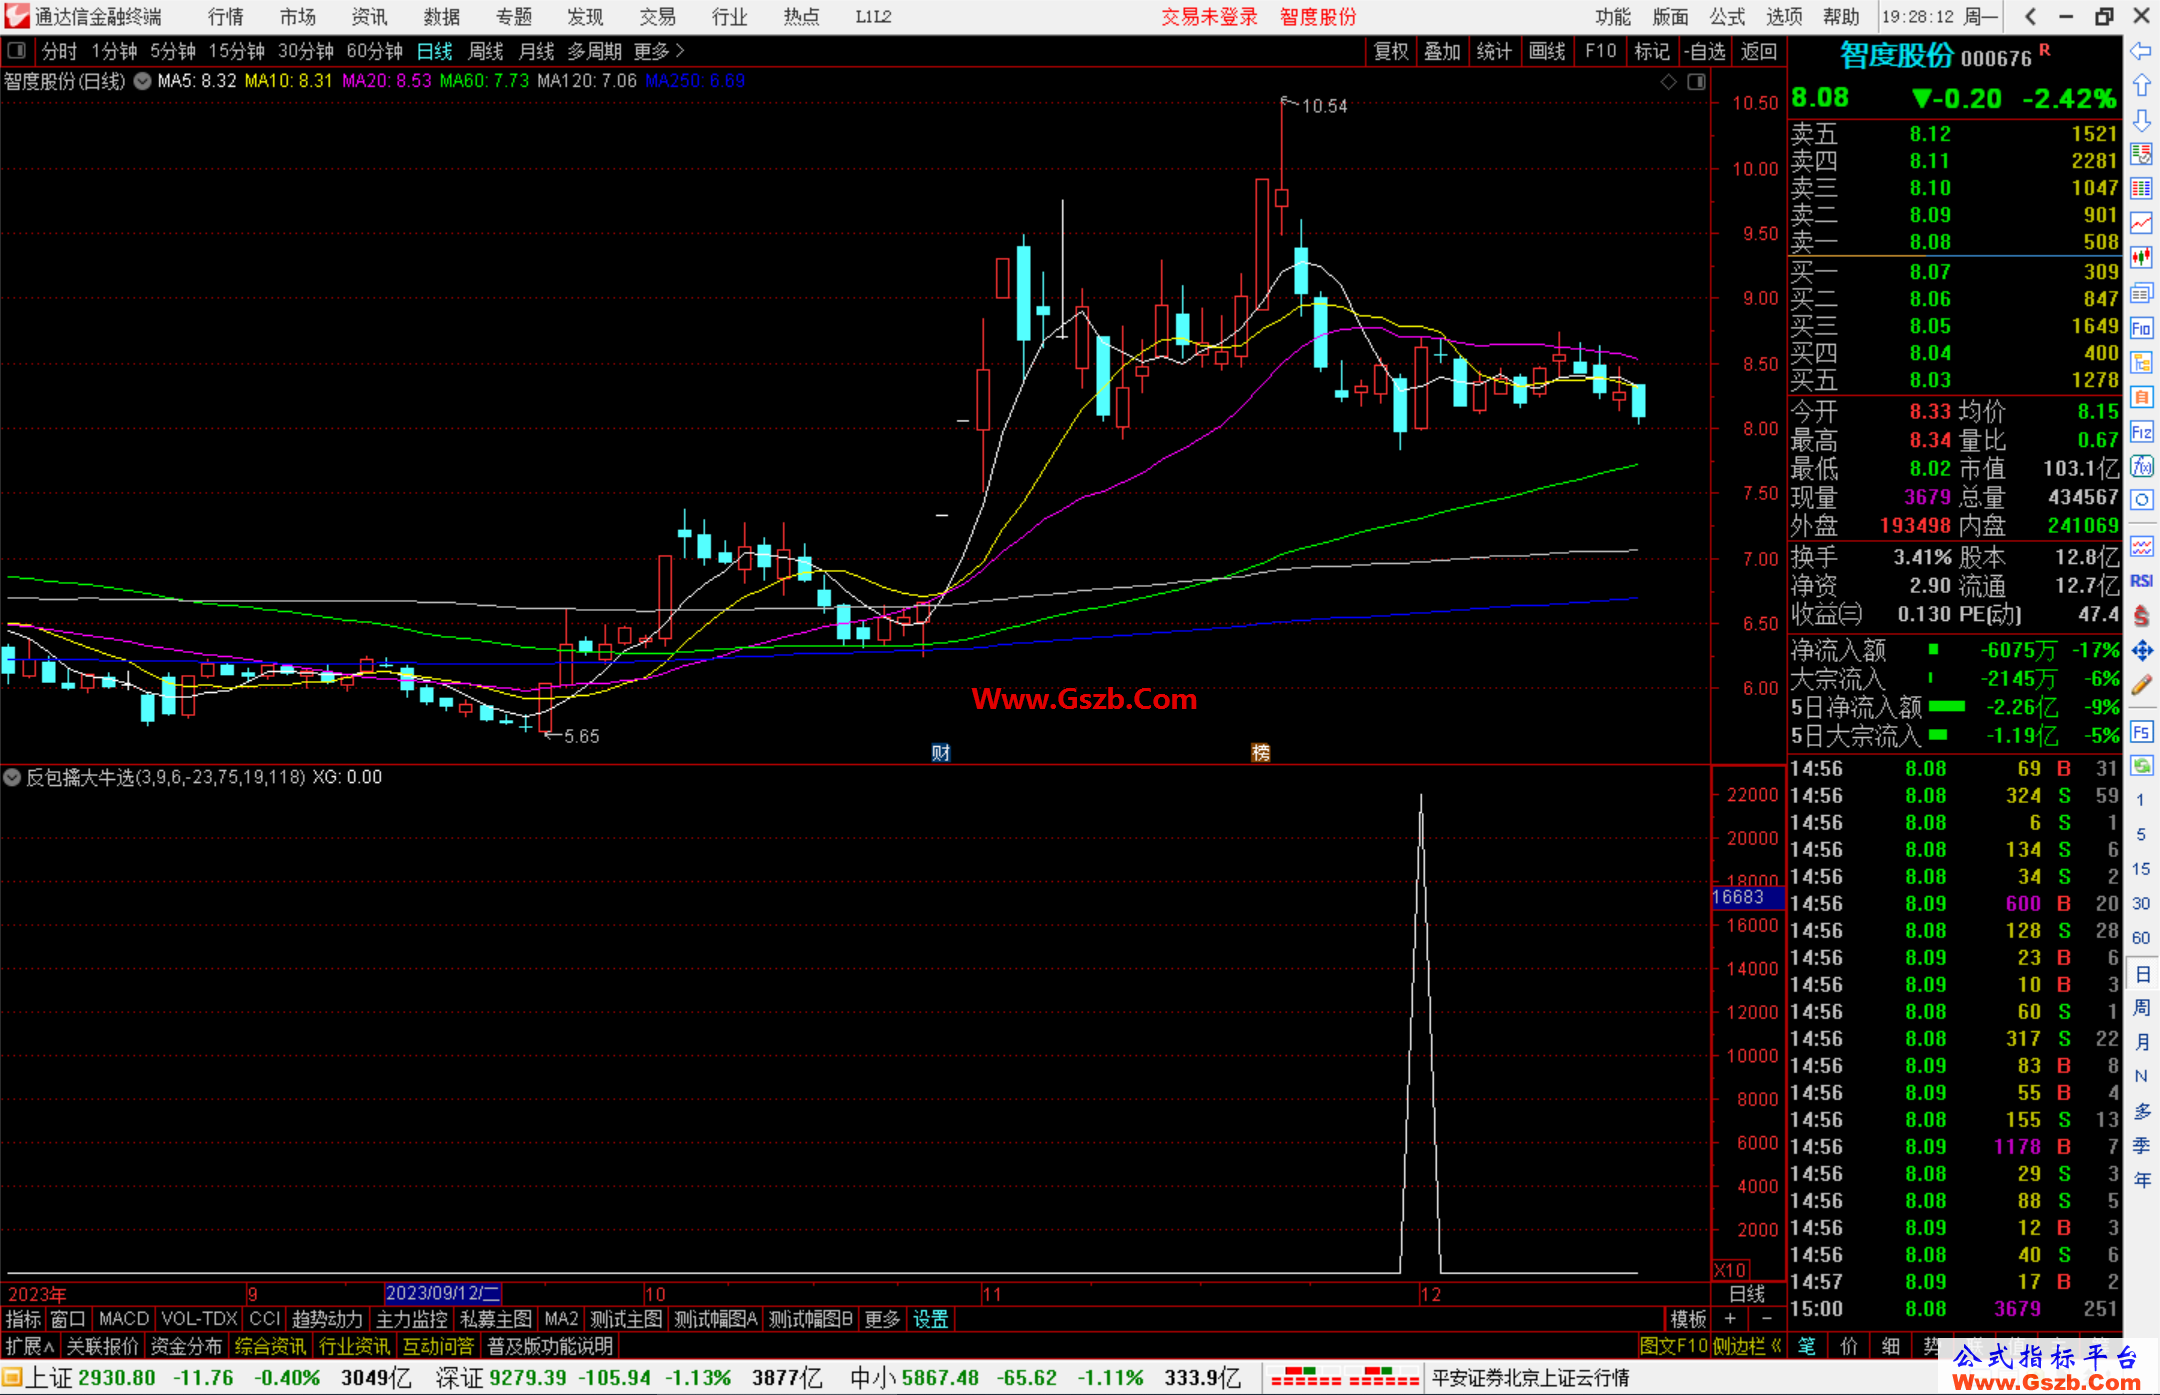This screenshot has height=1395, width=2160.
Task: Click the 叠加 overlay button
Action: [1442, 51]
